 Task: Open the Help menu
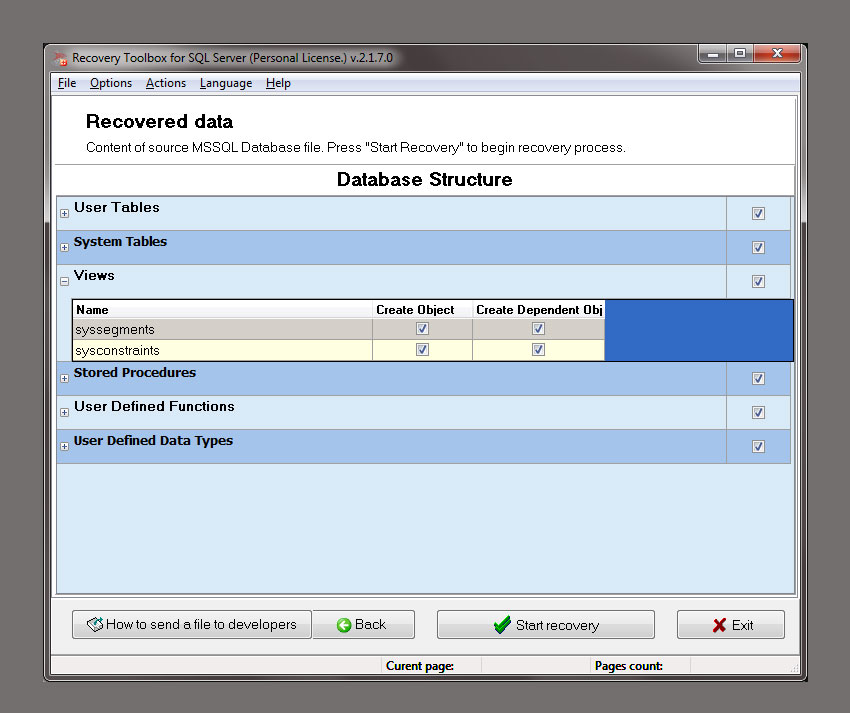(278, 83)
